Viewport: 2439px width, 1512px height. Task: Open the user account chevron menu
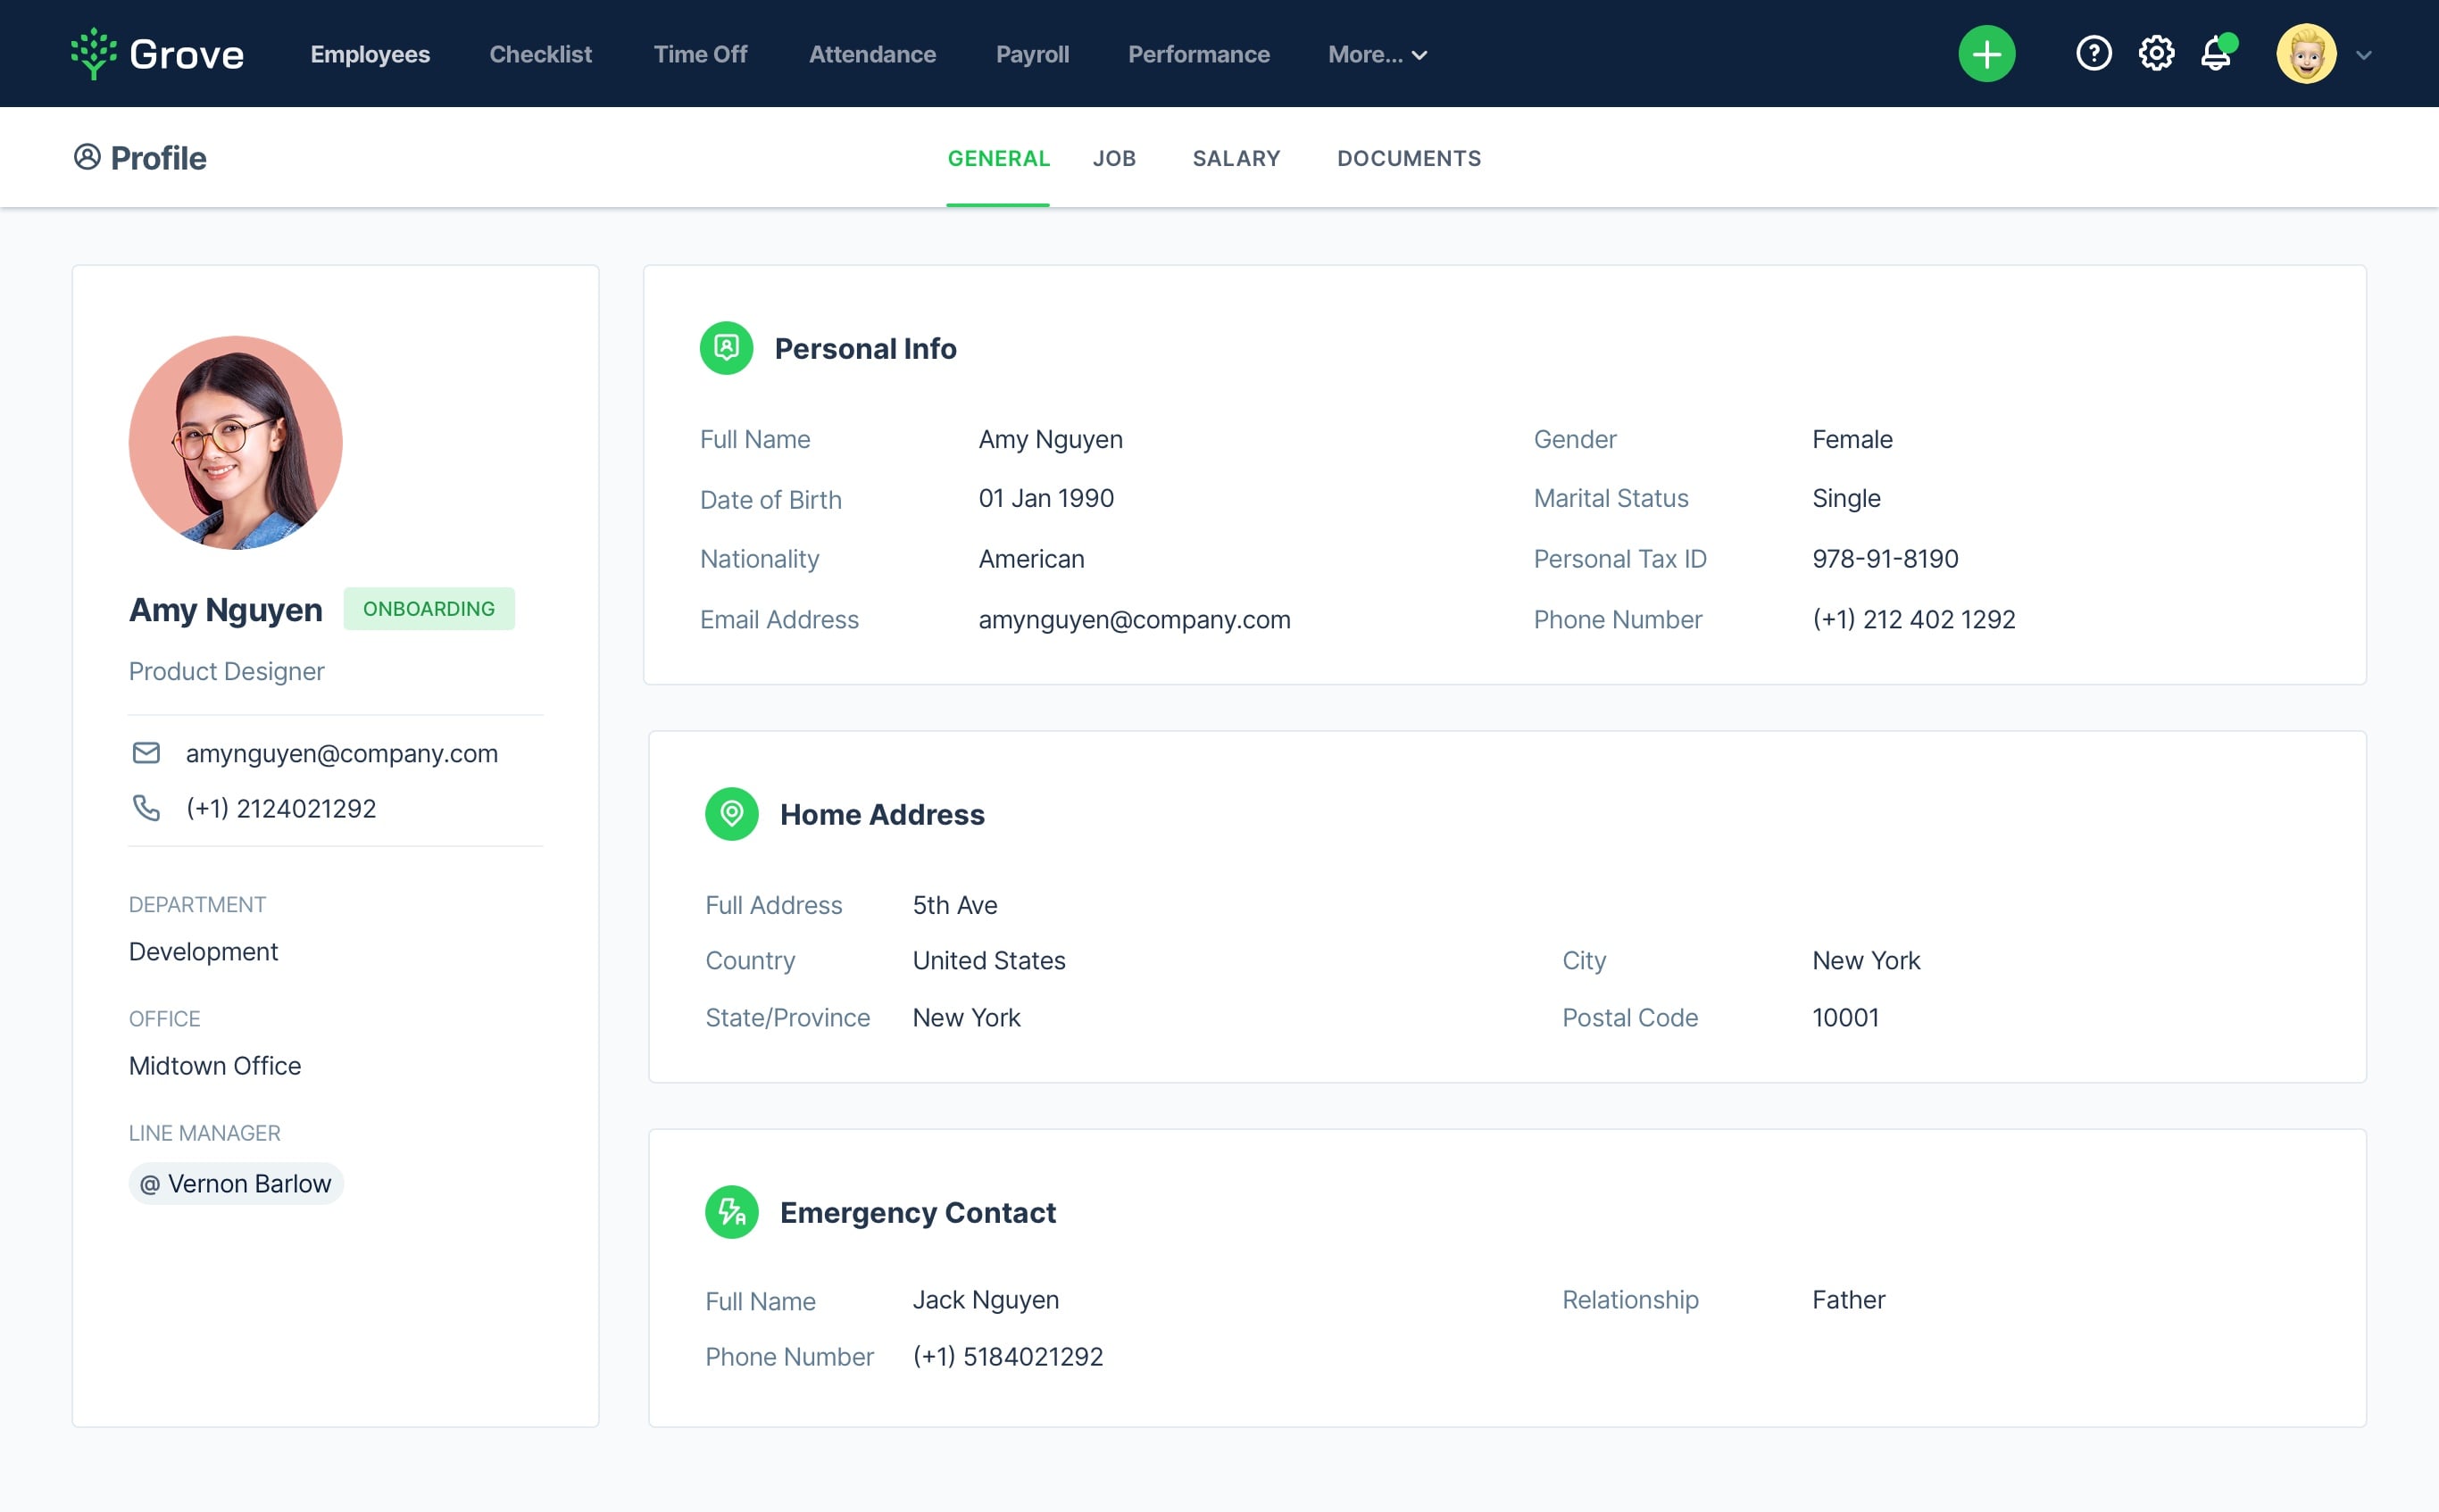click(2363, 55)
